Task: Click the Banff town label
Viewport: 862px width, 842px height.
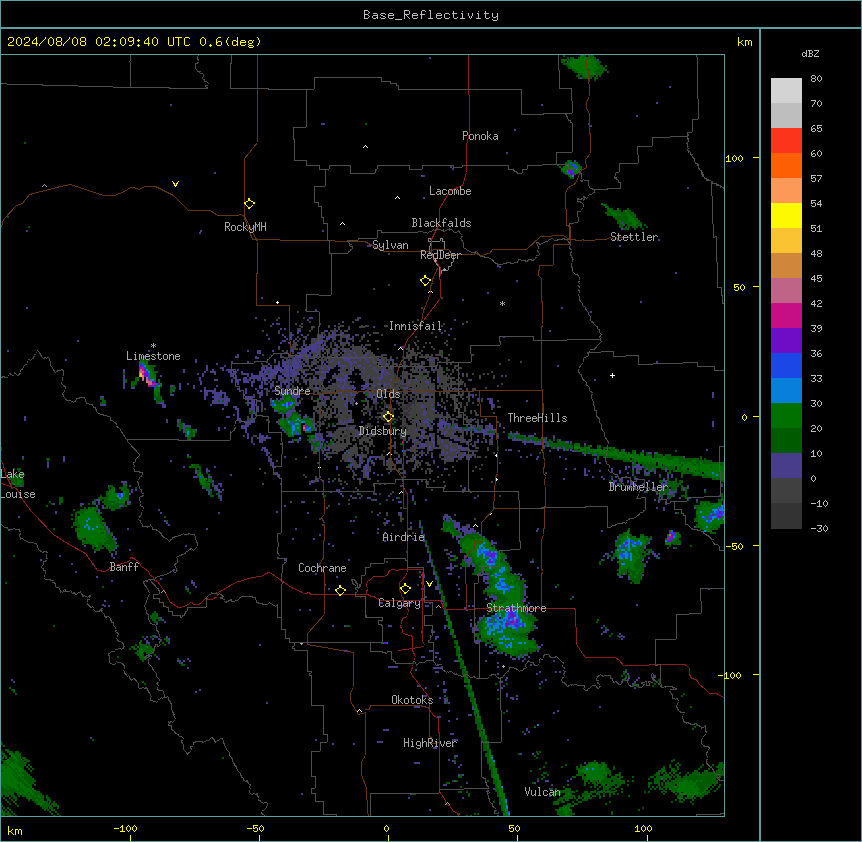Action: click(x=124, y=567)
